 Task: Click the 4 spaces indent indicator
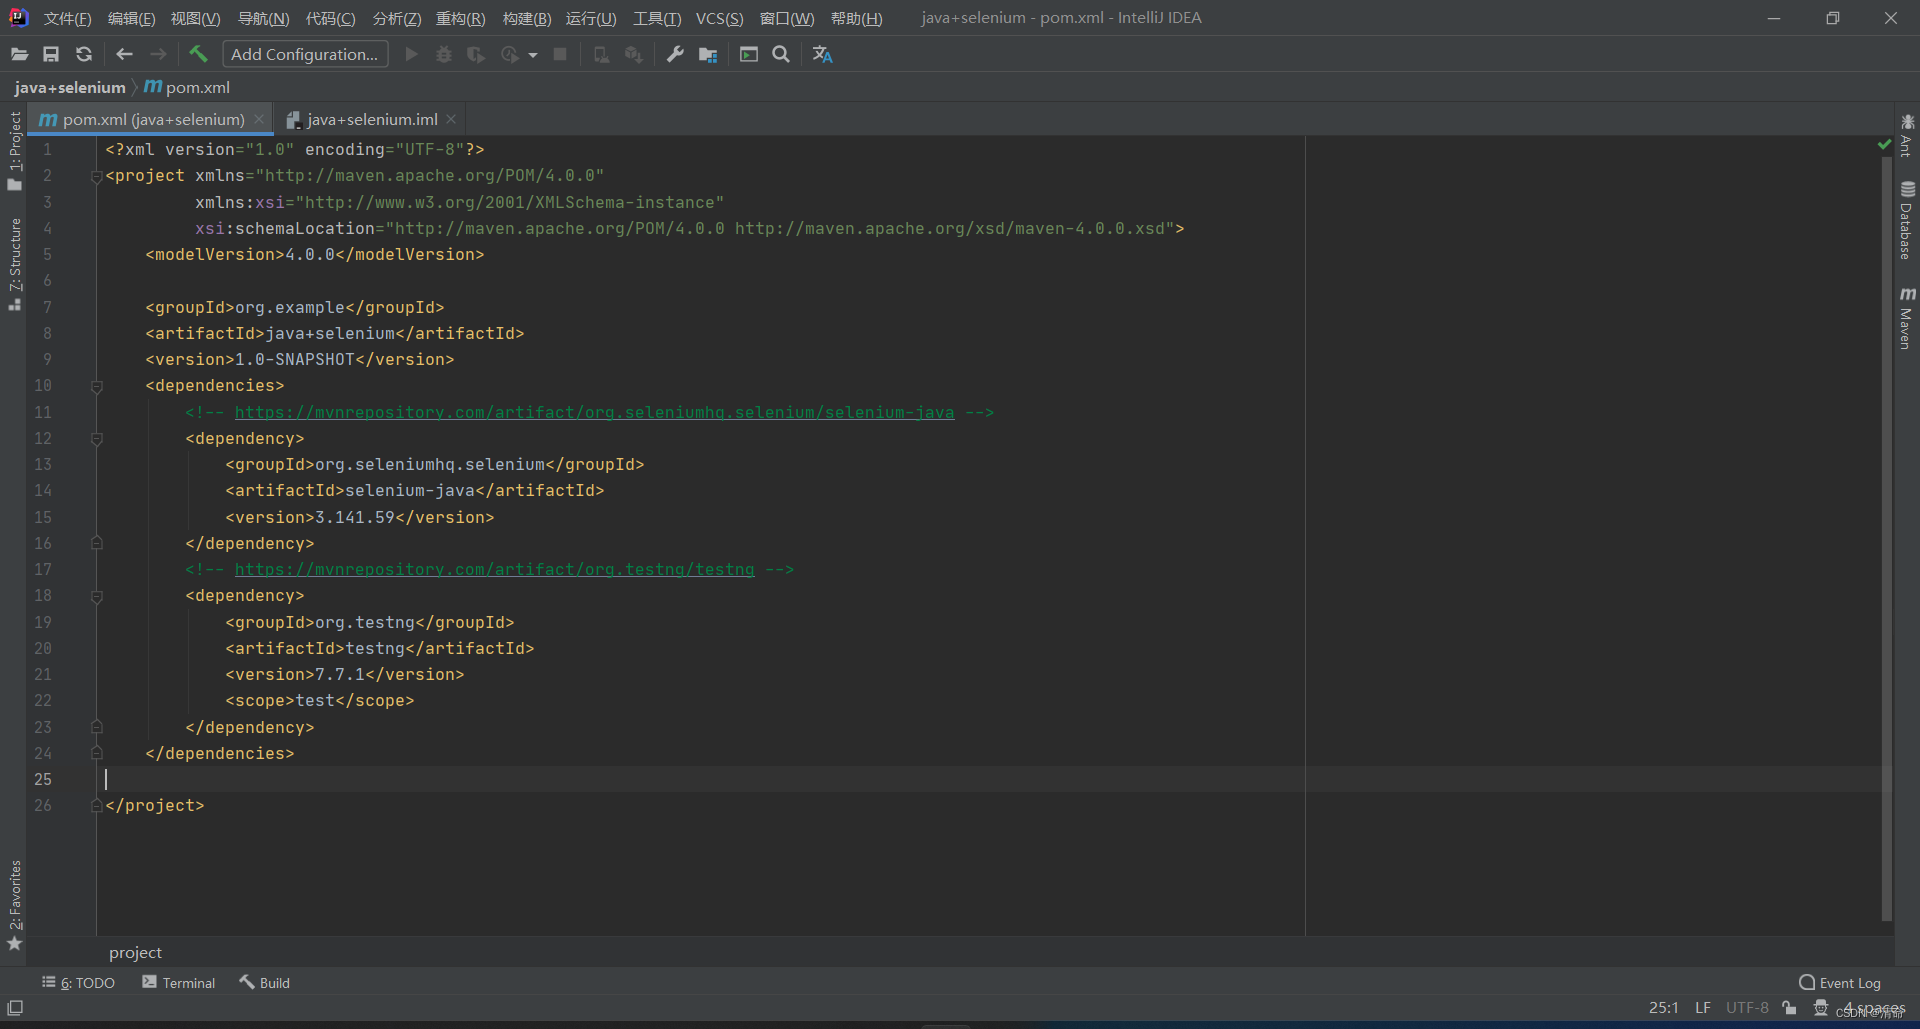point(1874,1007)
